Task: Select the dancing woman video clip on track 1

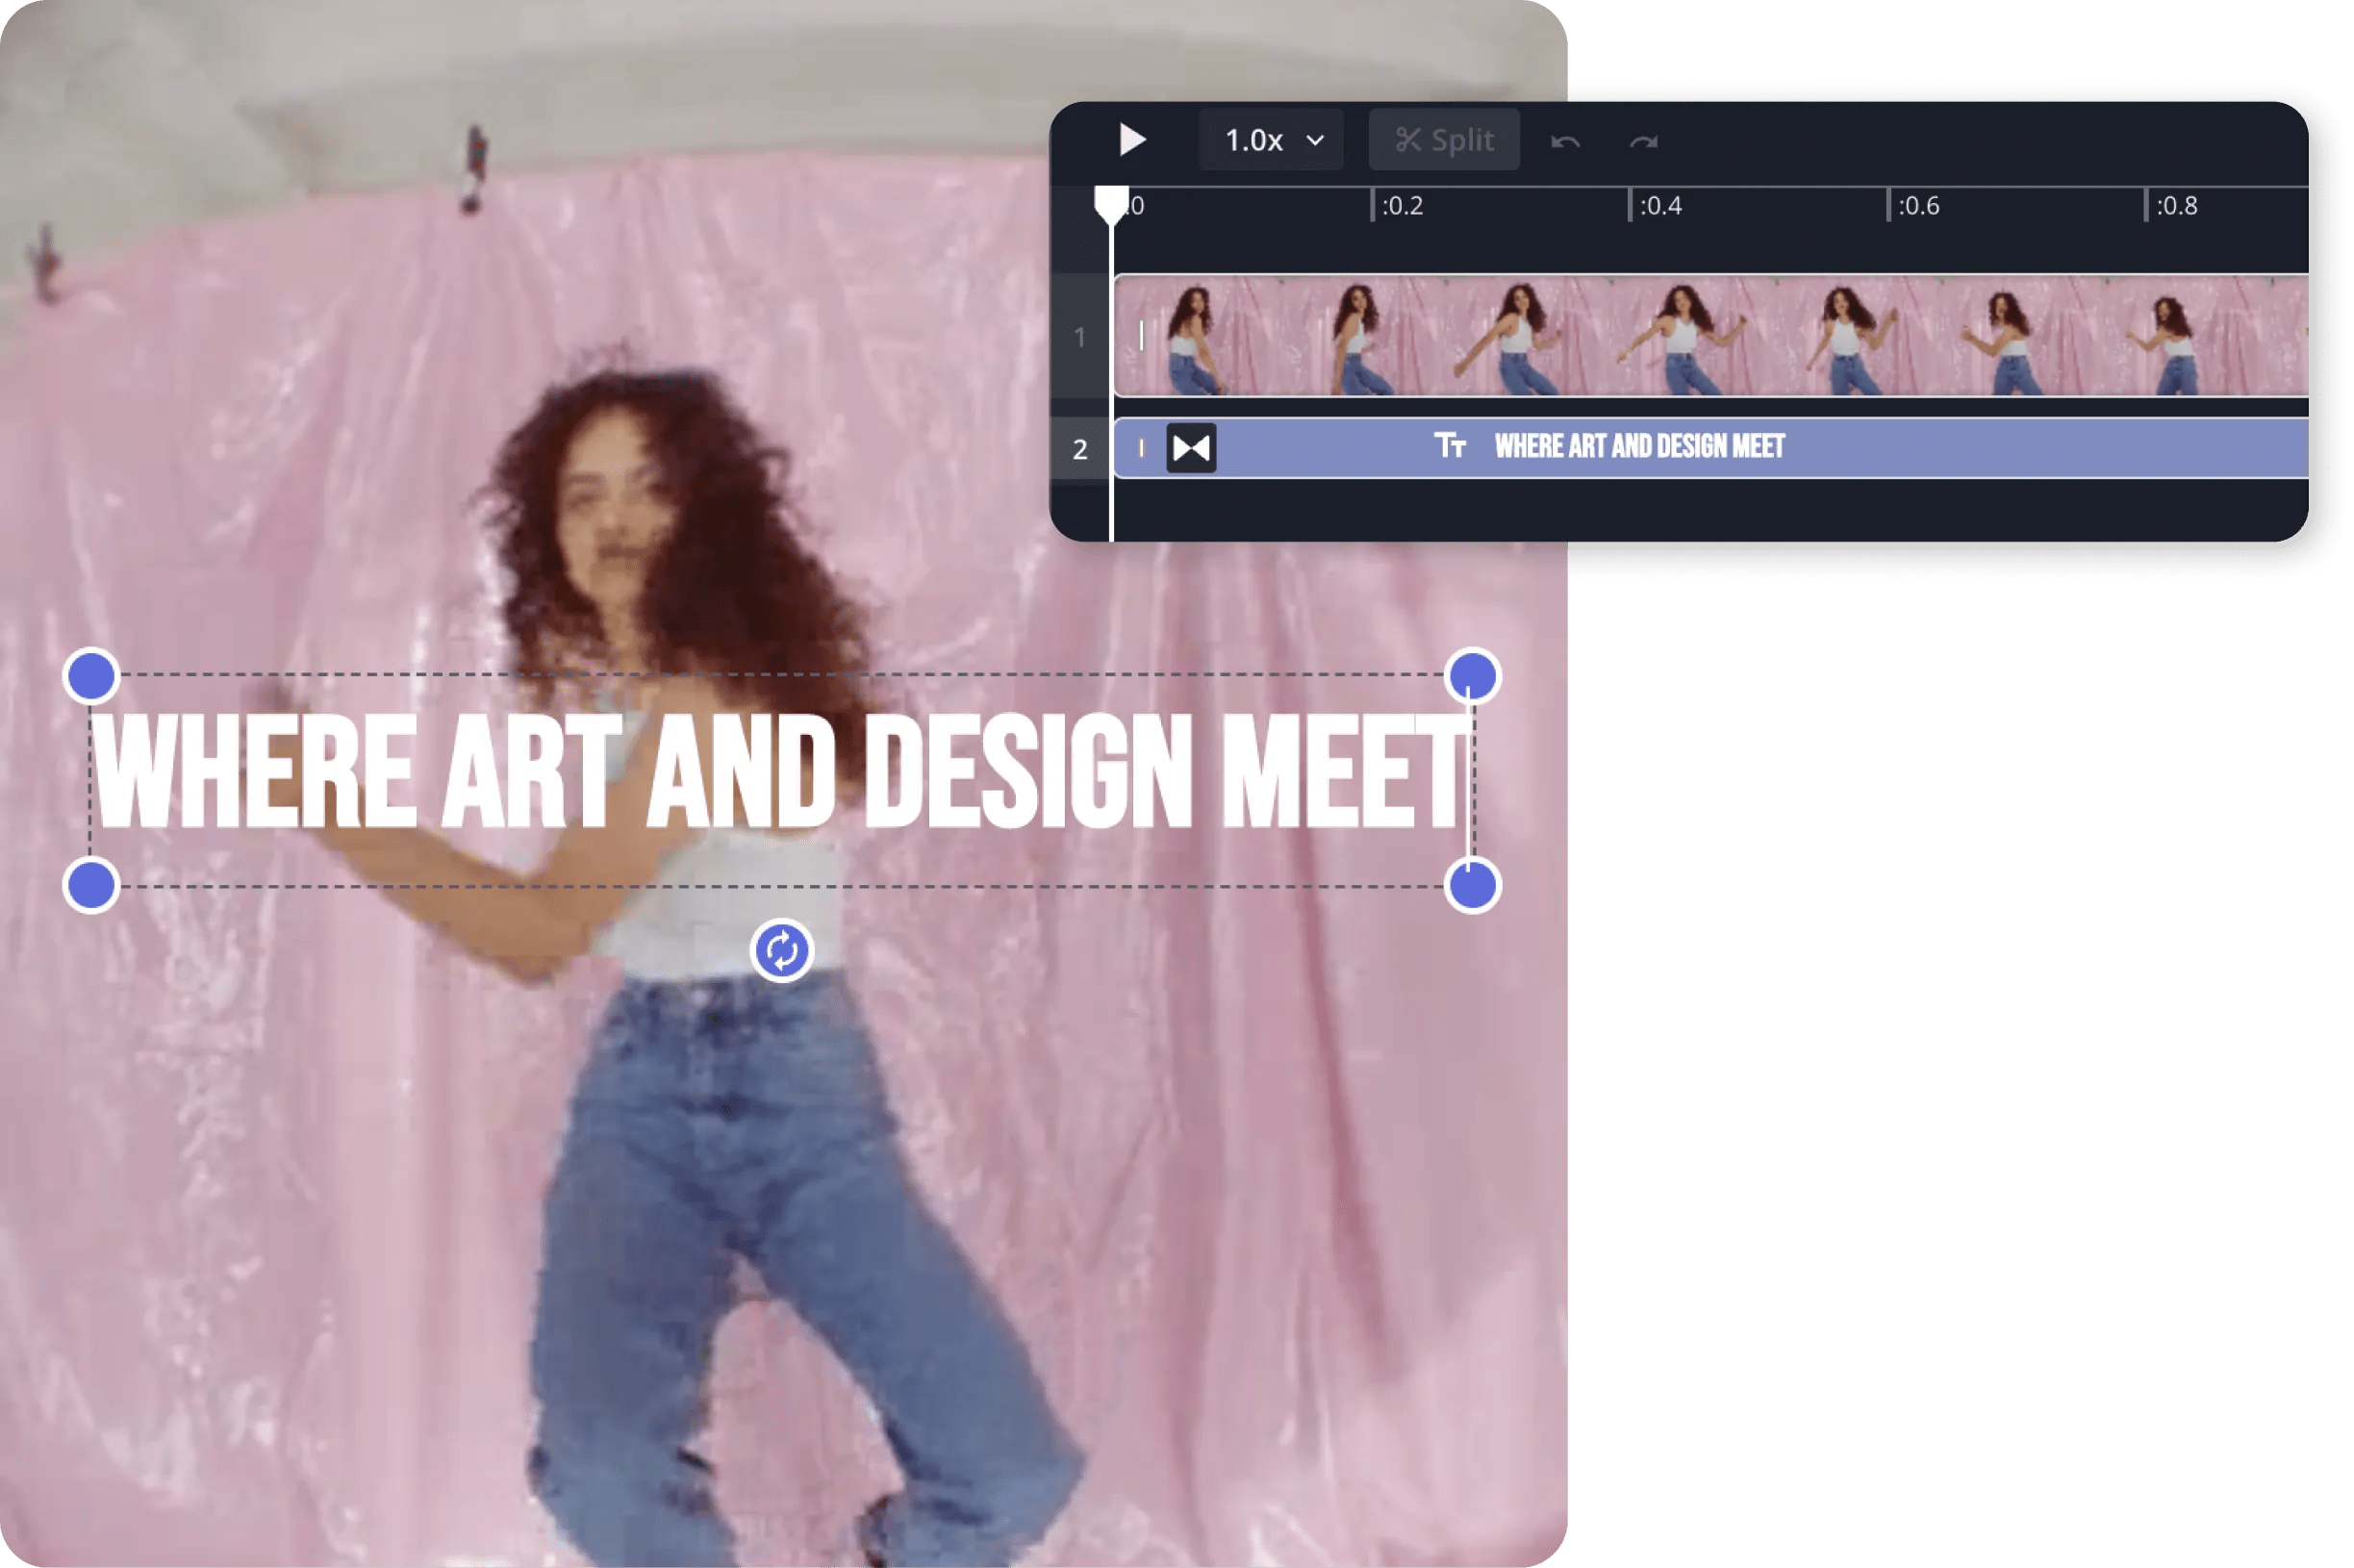Action: point(1710,336)
